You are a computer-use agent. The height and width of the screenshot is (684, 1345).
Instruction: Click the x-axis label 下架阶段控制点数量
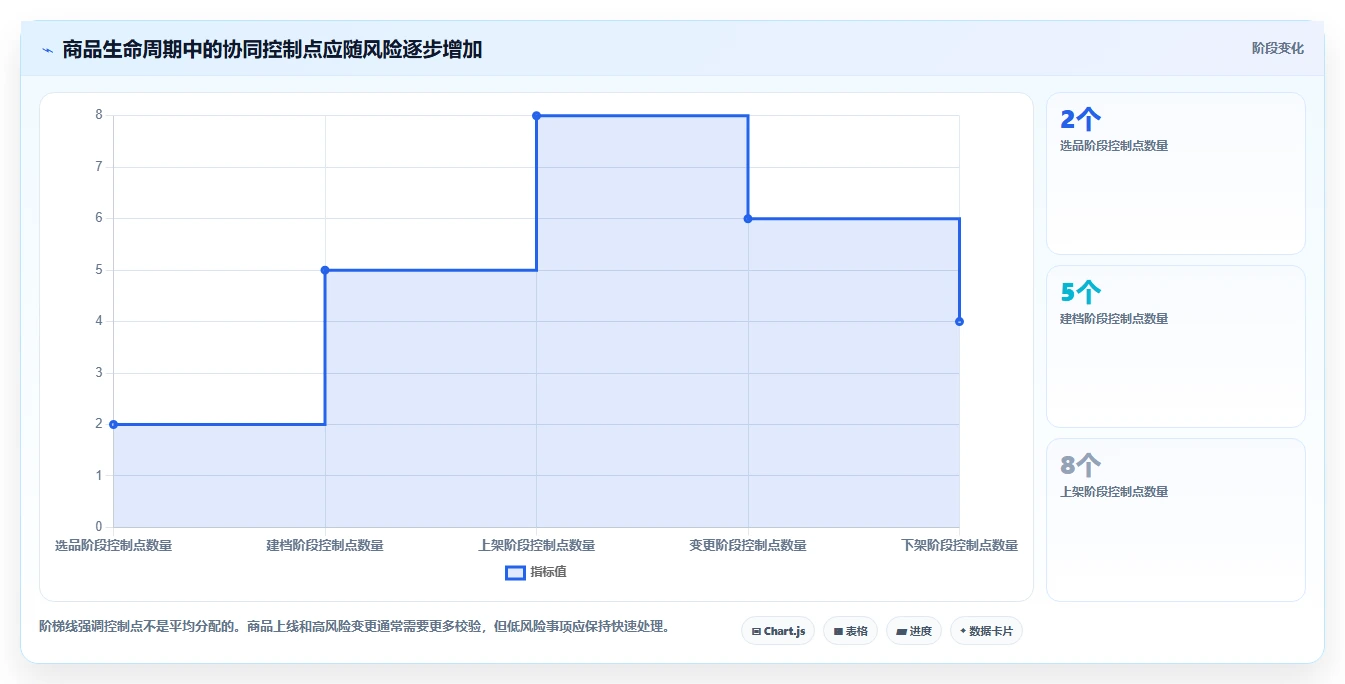(x=959, y=545)
